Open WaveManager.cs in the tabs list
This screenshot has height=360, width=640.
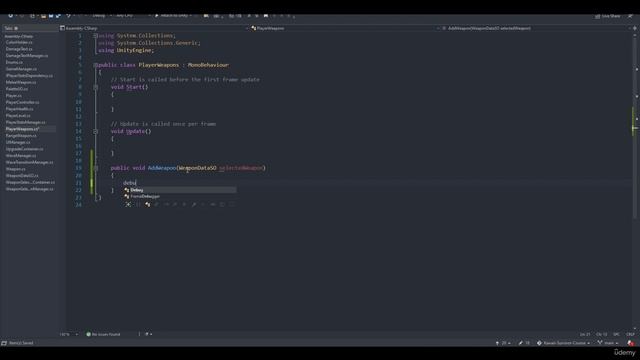(x=21, y=156)
